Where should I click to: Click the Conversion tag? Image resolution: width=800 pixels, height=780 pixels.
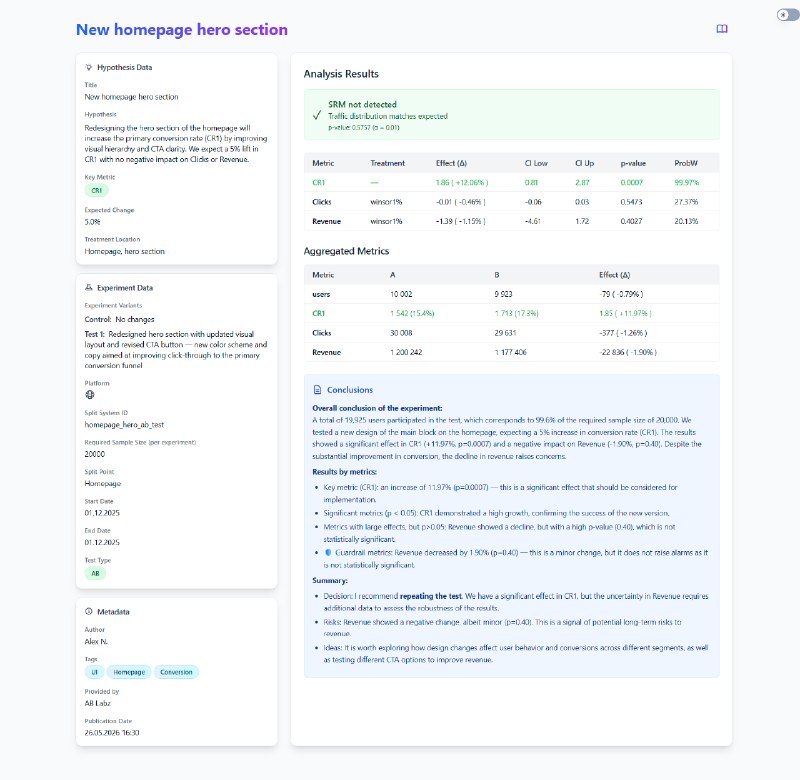point(176,672)
